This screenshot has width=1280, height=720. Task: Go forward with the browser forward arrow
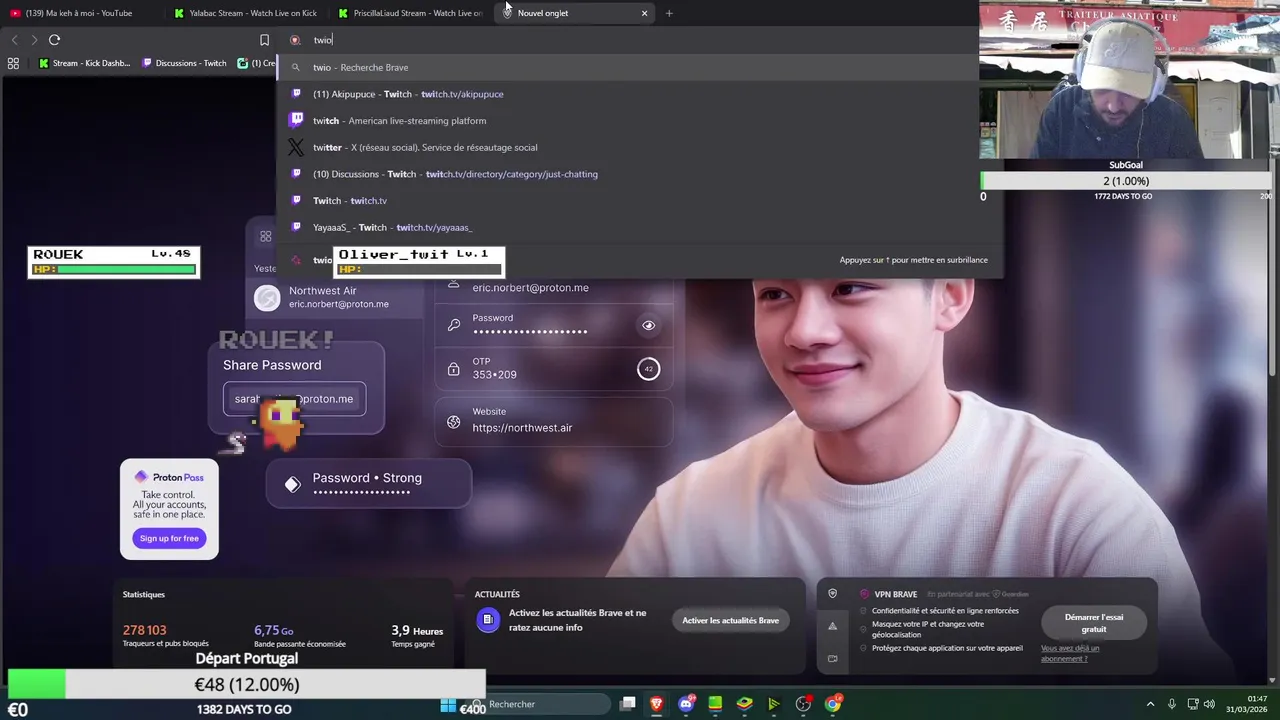point(34,40)
